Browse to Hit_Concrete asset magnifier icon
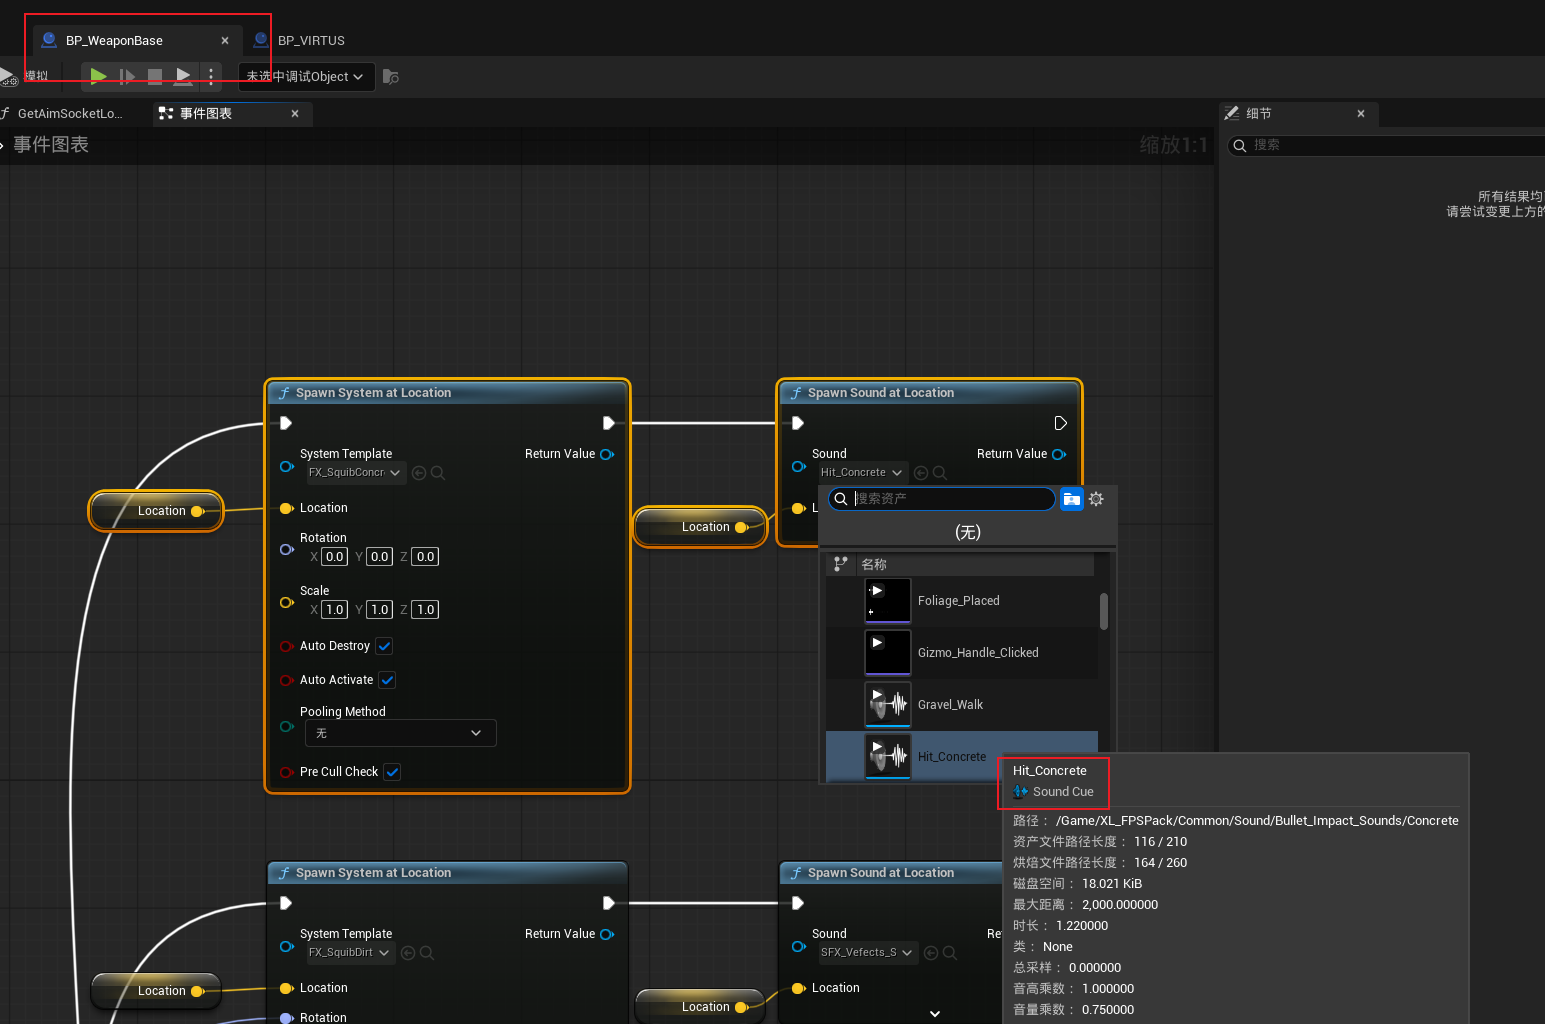This screenshot has width=1545, height=1024. coord(940,473)
